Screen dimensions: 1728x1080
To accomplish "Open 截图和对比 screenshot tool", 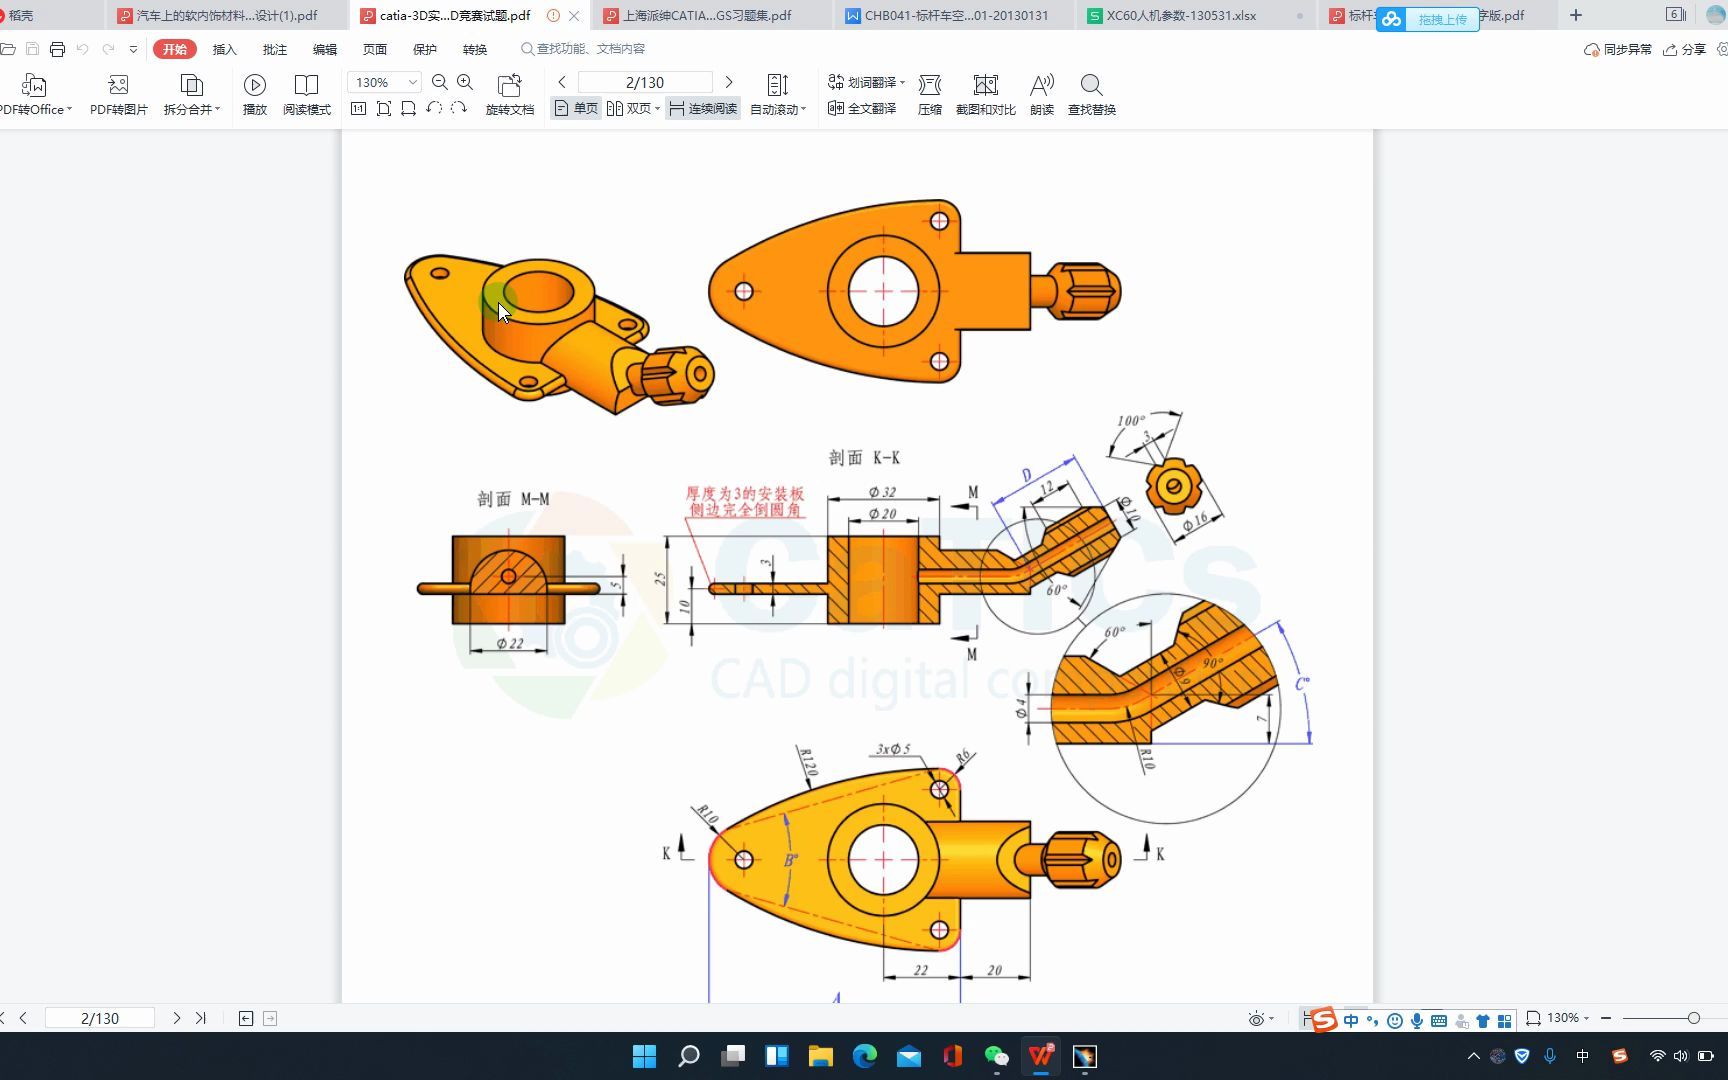I will [985, 95].
